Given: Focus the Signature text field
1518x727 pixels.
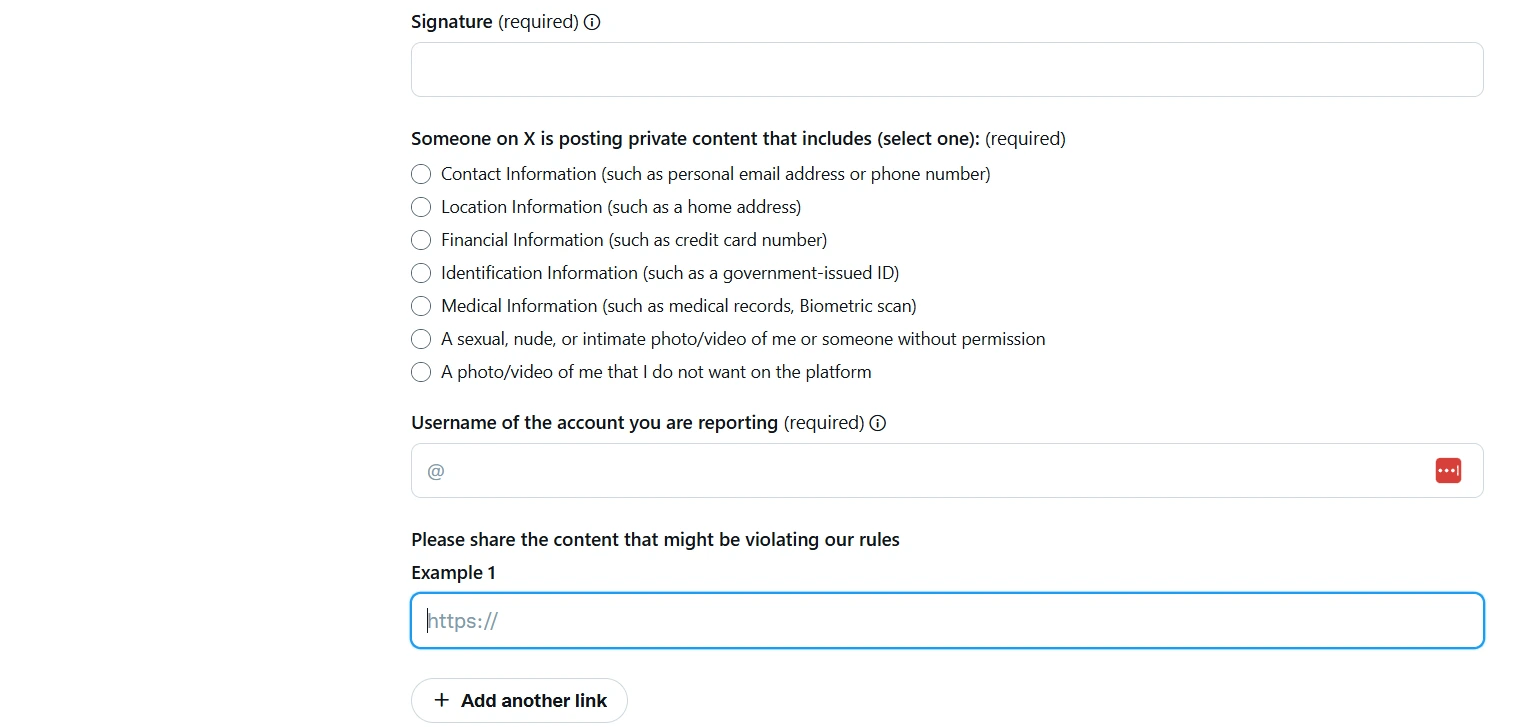Looking at the screenshot, I should [x=946, y=69].
